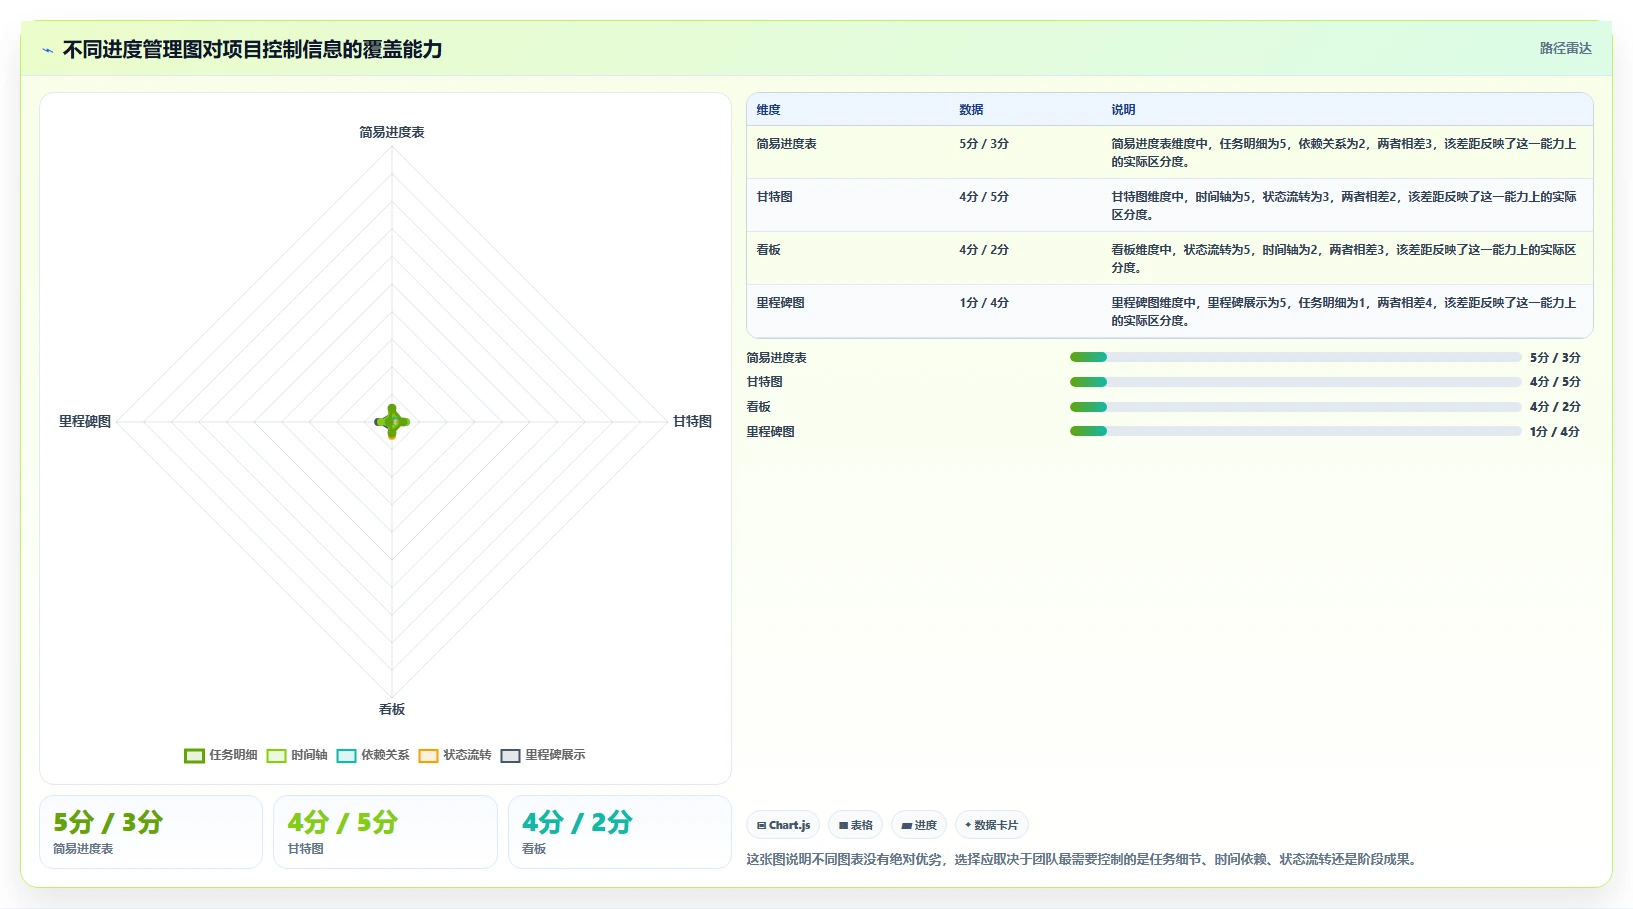The image size is (1633, 909).
Task: Click the description starting 甘特图维度中
Action: (1344, 206)
